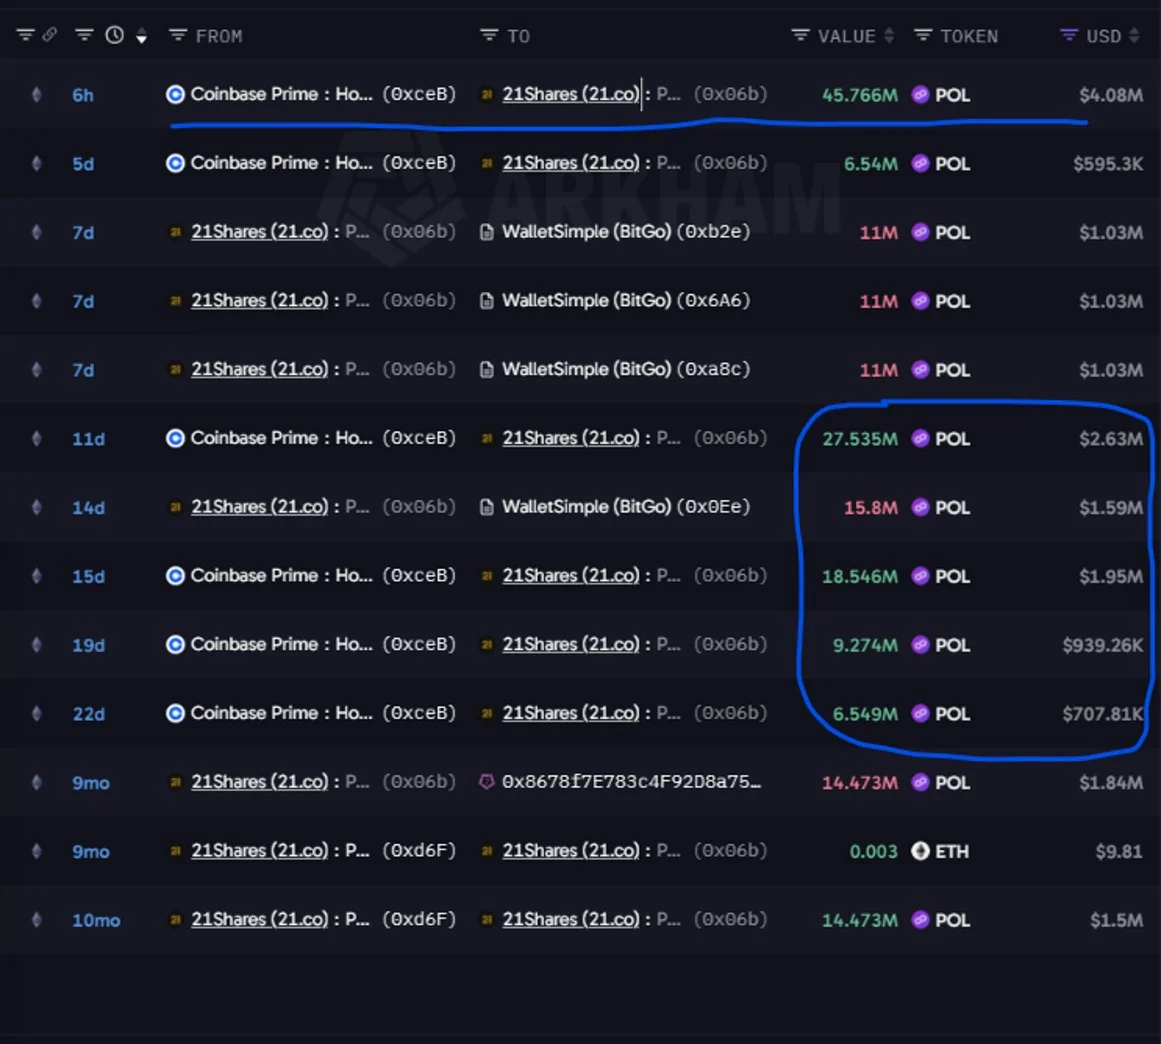Click the 14d transaction timestamp

coord(89,508)
